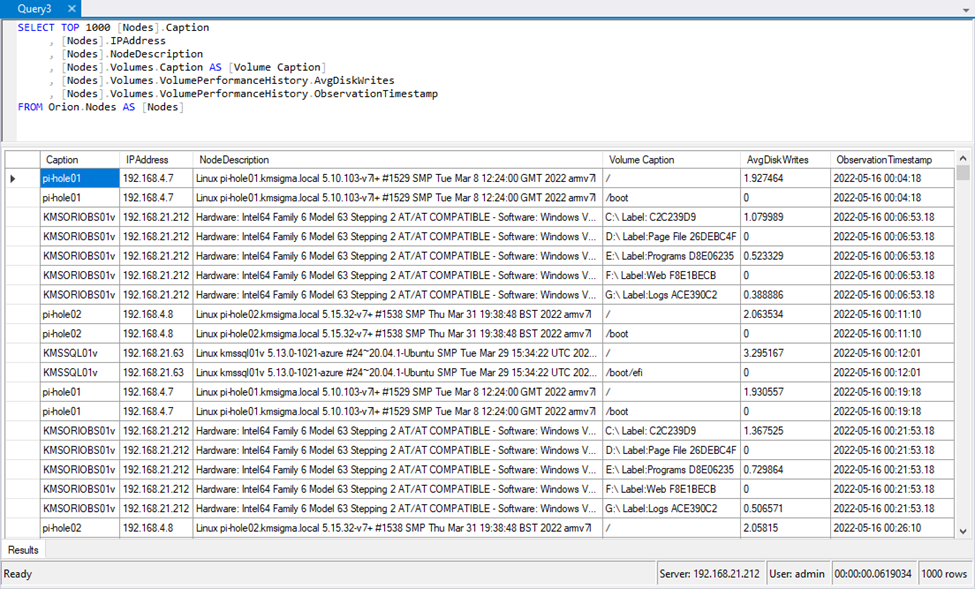975x589 pixels.
Task: Click AvgDiskWrites value 1.930557
Action: click(785, 392)
